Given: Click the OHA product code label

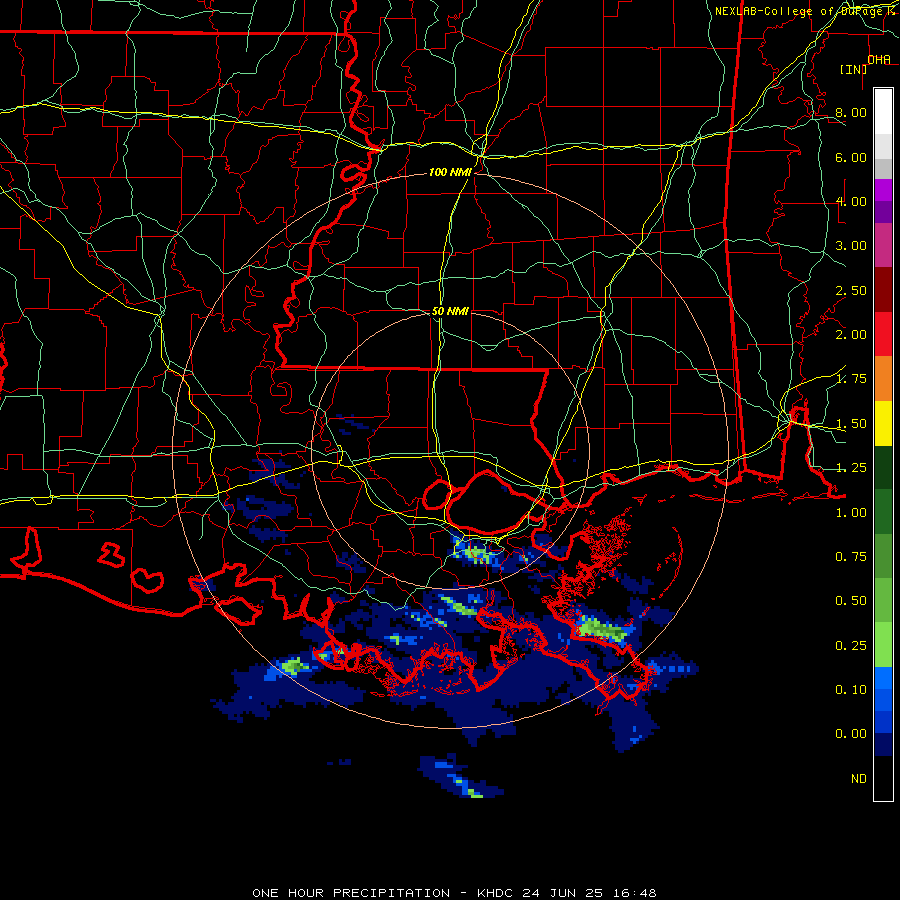Looking at the screenshot, I should click(x=879, y=60).
